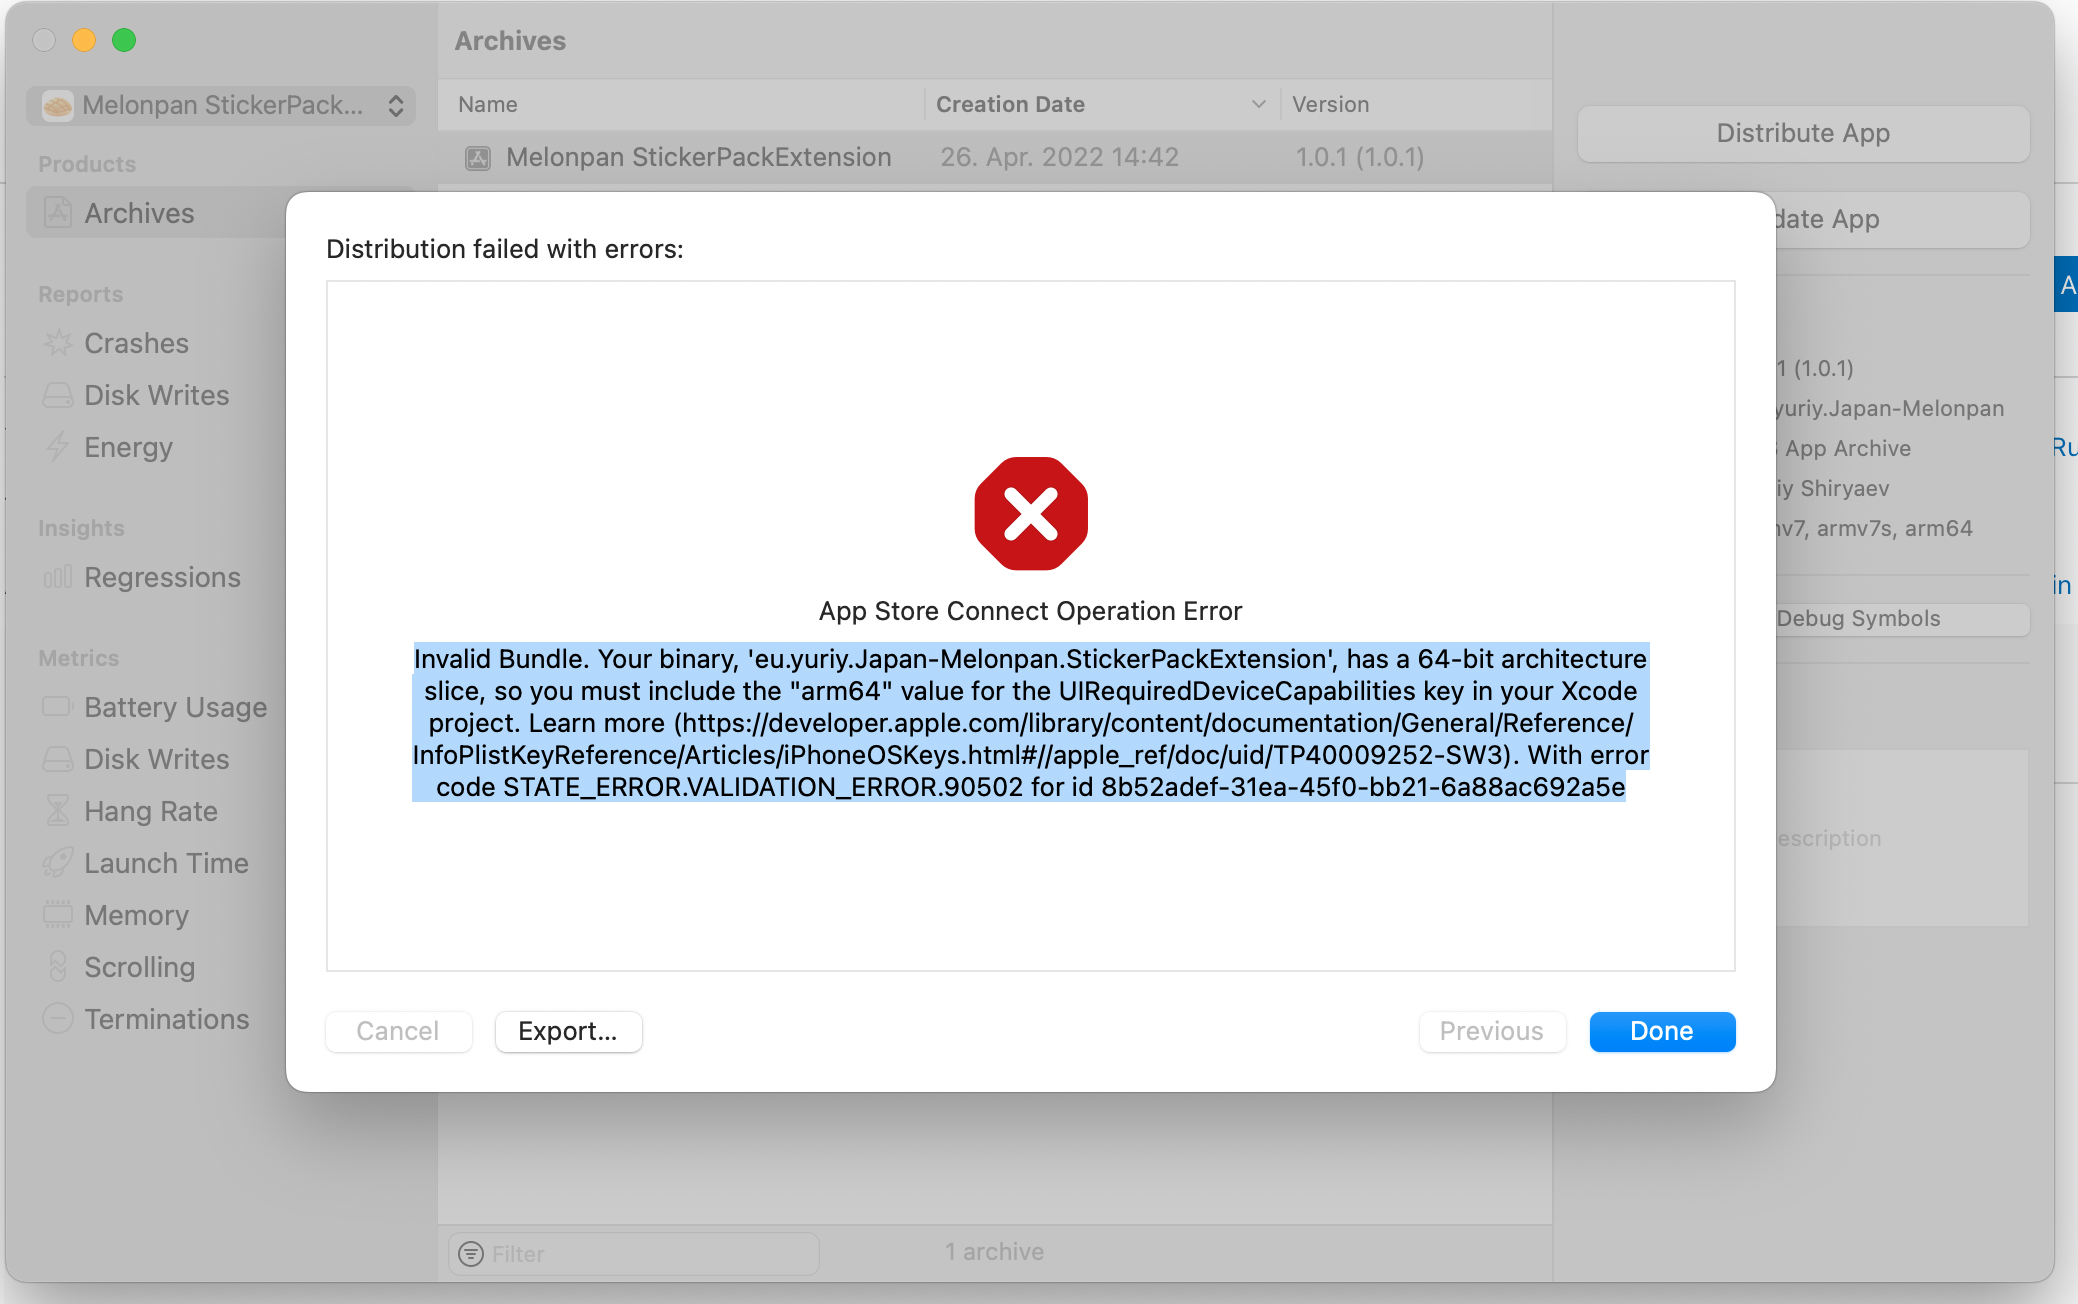
Task: Click the filter options icon
Action: 471,1253
